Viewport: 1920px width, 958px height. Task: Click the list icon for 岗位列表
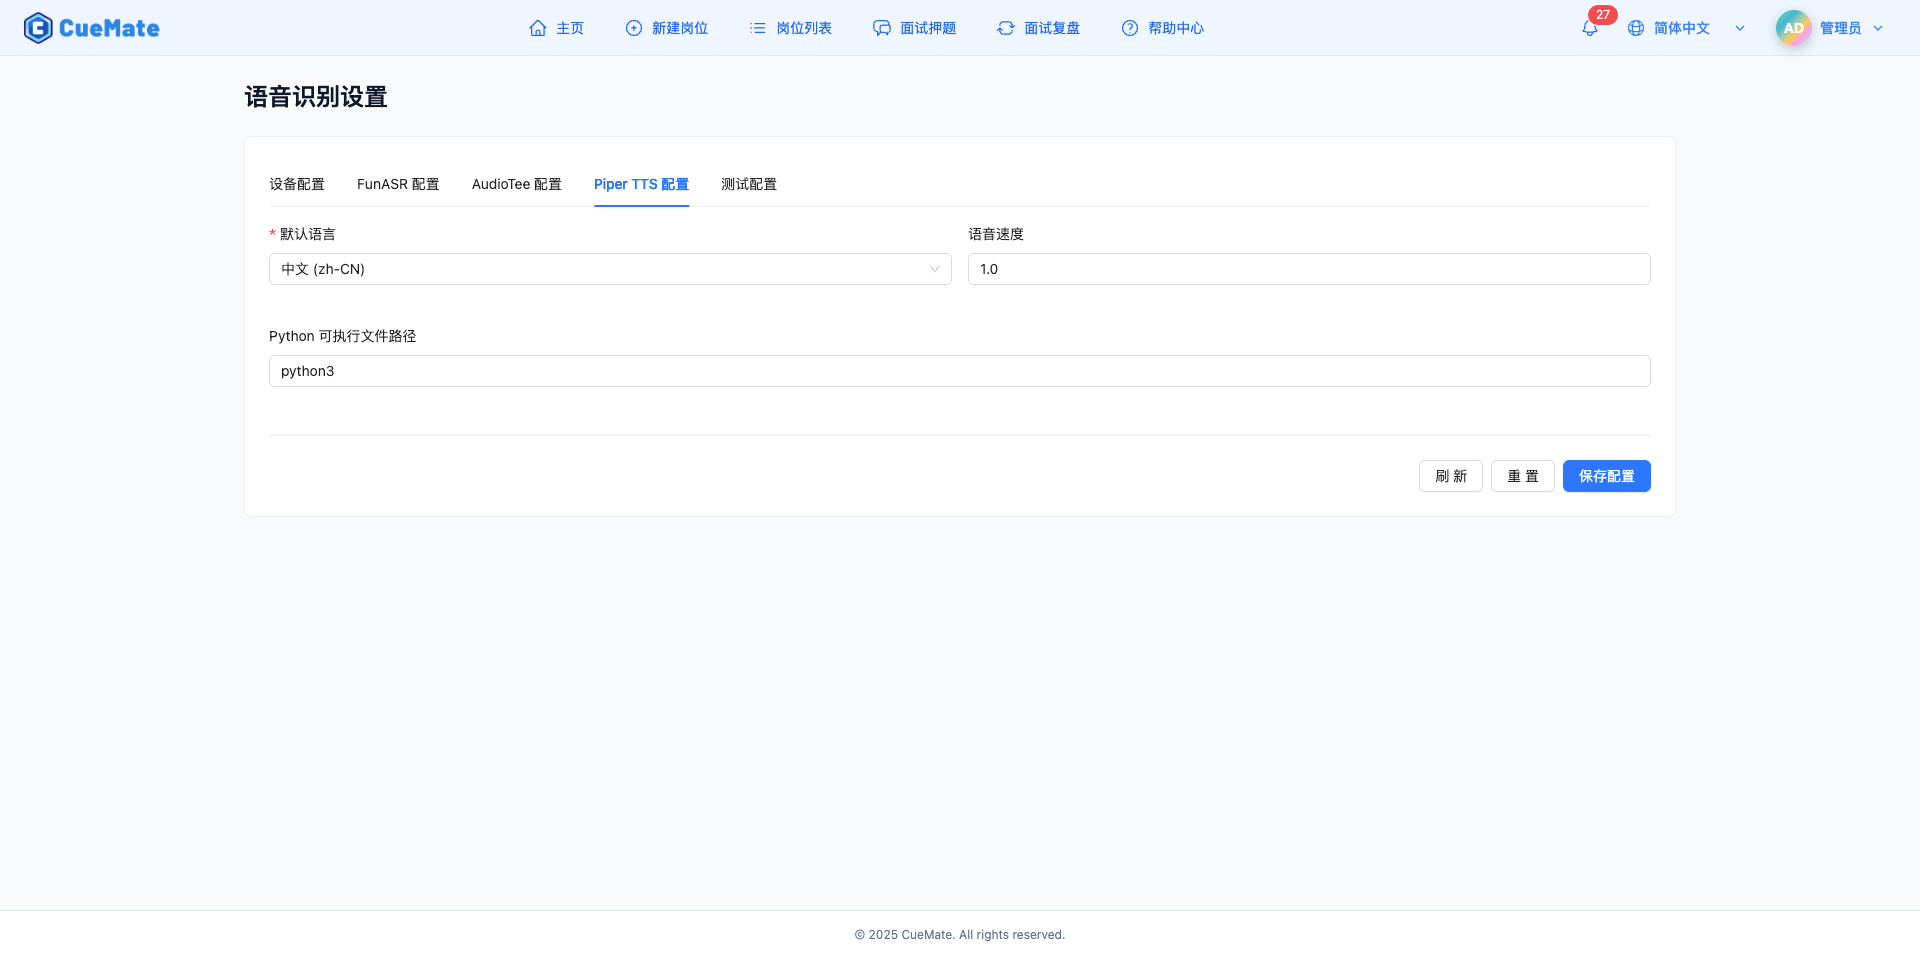click(x=758, y=28)
